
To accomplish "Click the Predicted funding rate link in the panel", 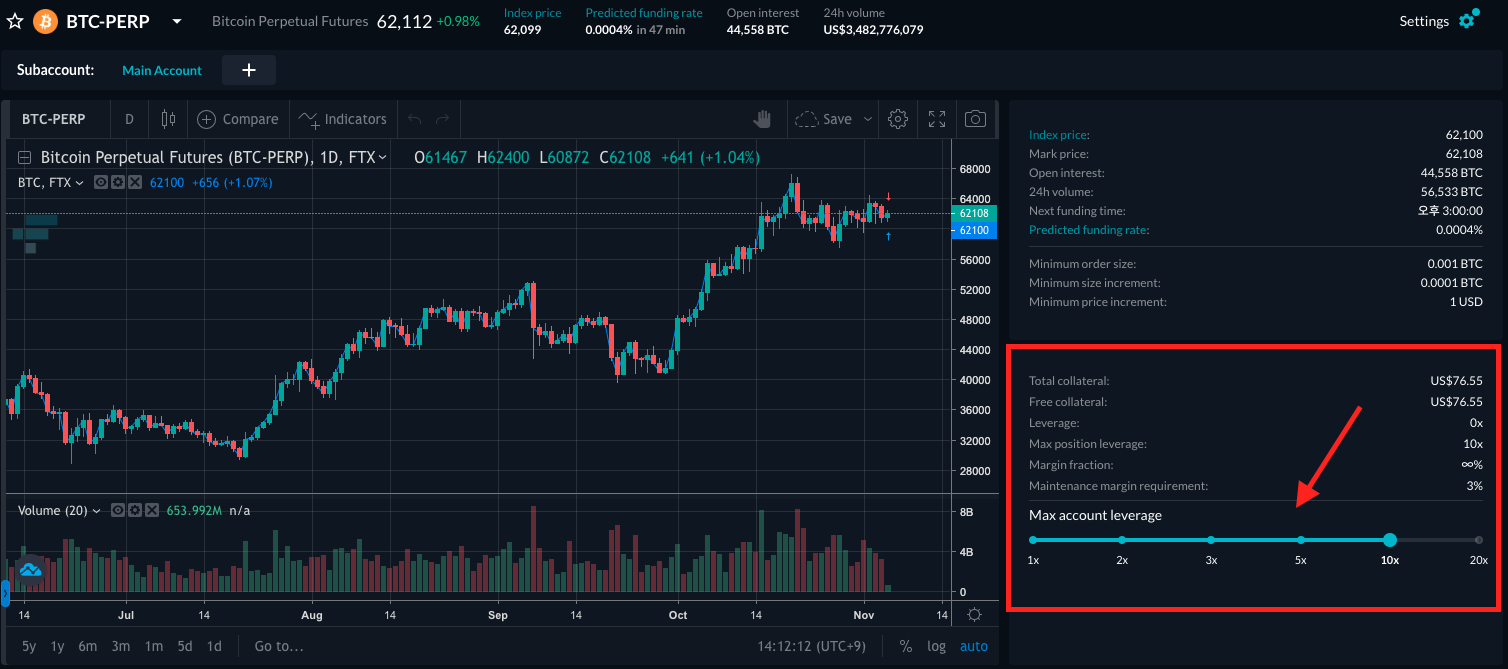I will 1089,230.
